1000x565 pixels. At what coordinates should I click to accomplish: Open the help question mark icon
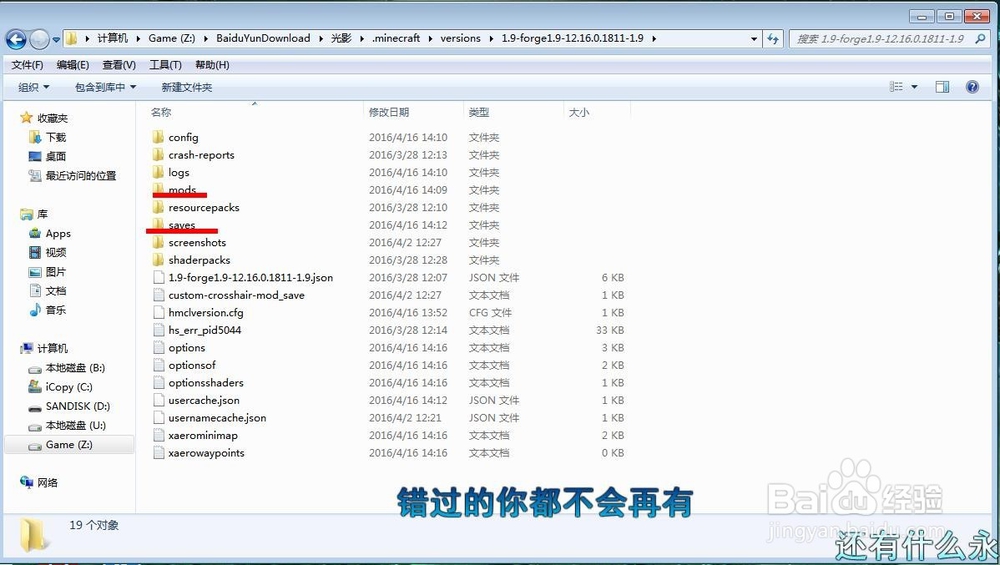[972, 87]
